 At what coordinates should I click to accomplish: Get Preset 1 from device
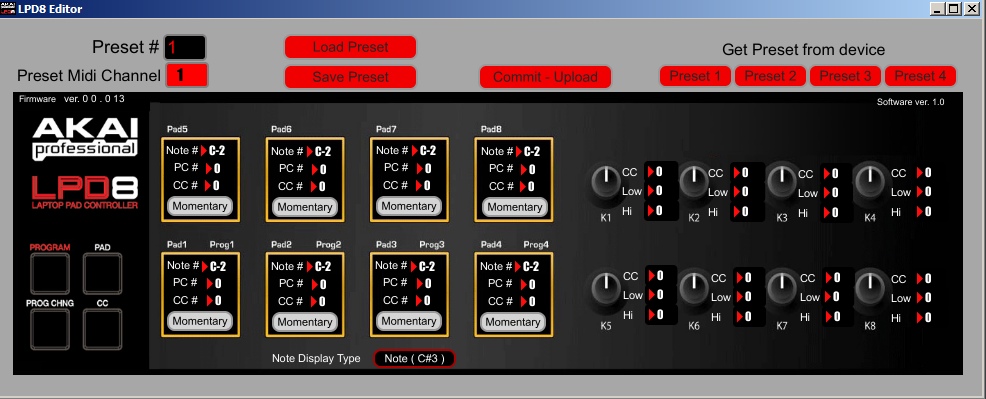695,76
